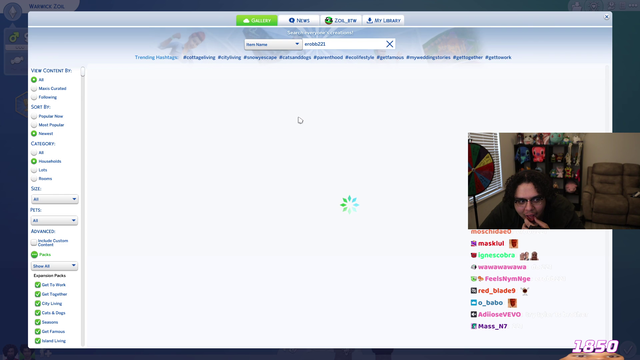This screenshot has width=640, height=360.
Task: Uncheck Get Famous pack
Action: (38, 331)
